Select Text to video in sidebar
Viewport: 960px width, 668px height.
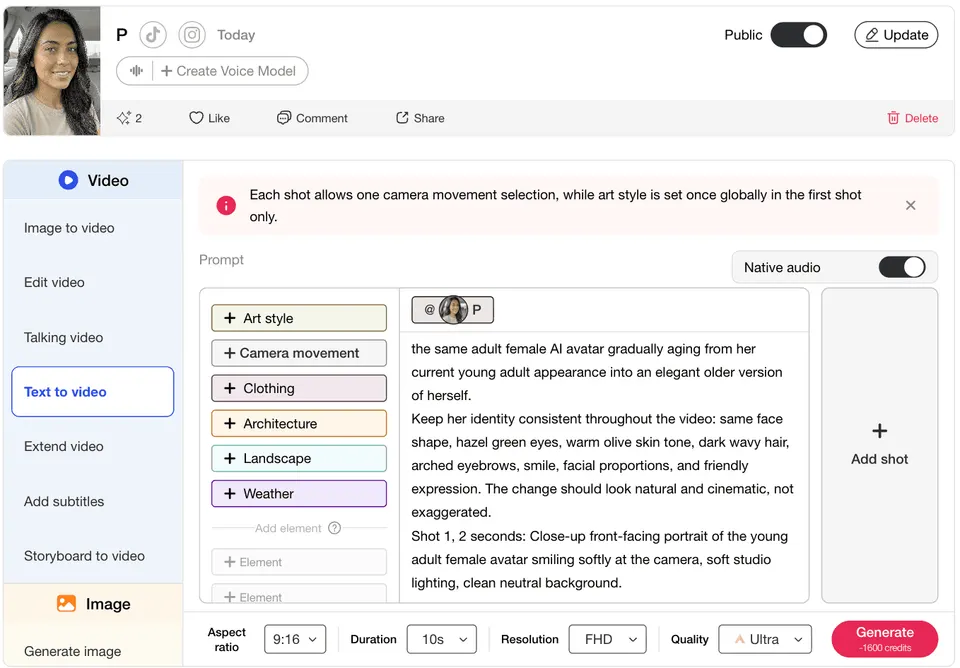[x=92, y=392]
